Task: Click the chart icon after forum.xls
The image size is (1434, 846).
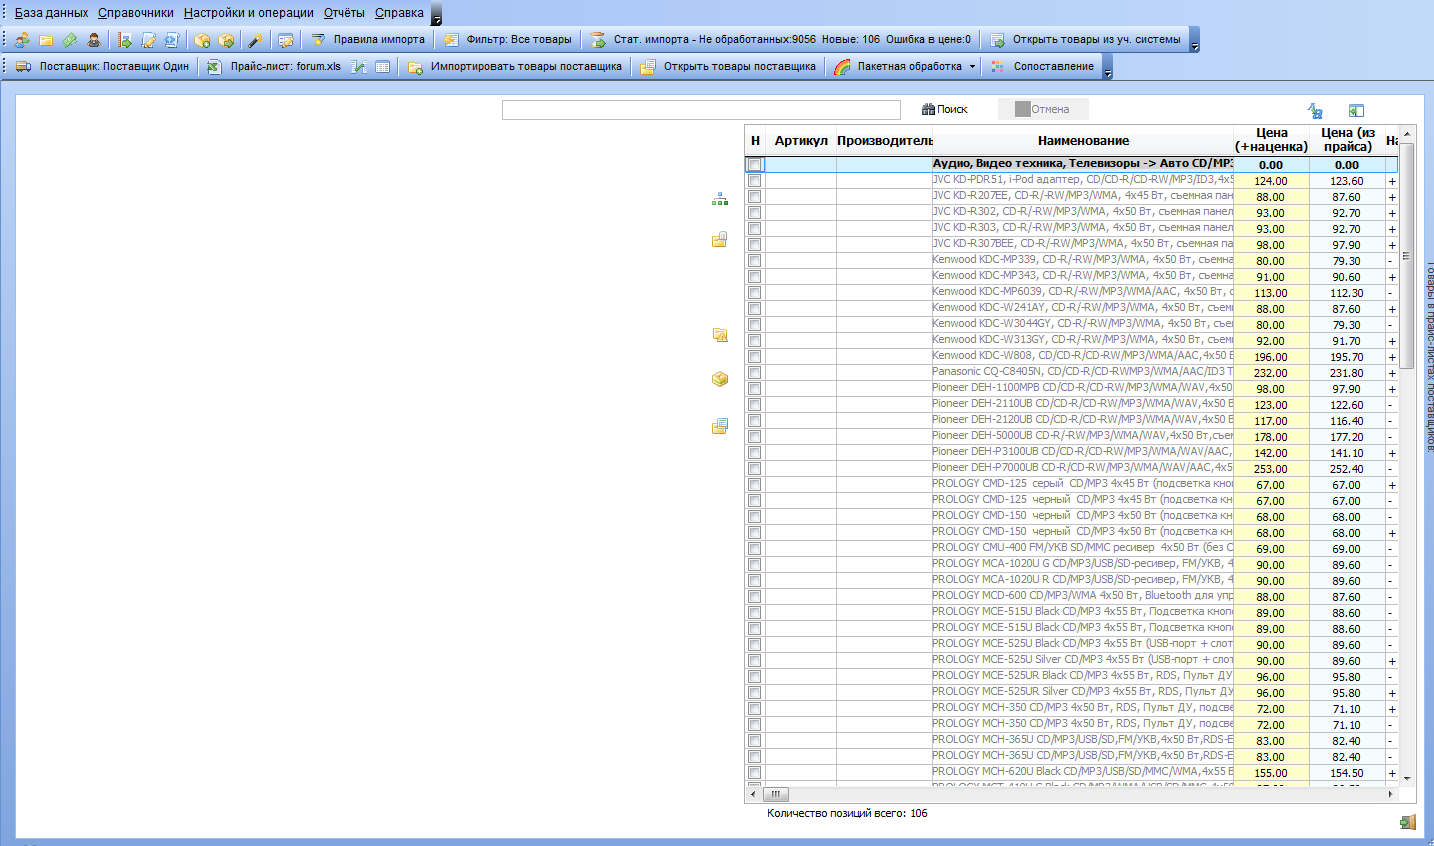Action: coord(359,67)
